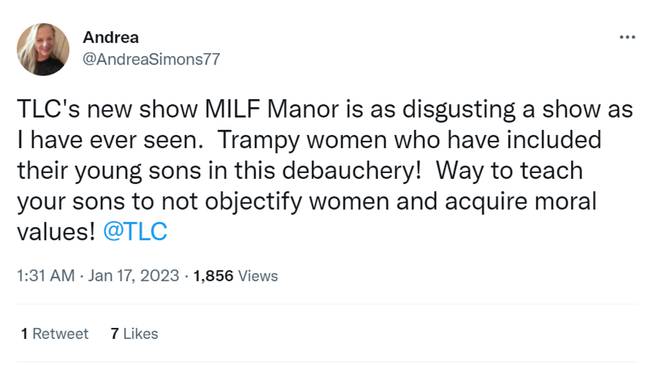
Task: Open the Retweet label to see retweeters
Action: [60, 334]
